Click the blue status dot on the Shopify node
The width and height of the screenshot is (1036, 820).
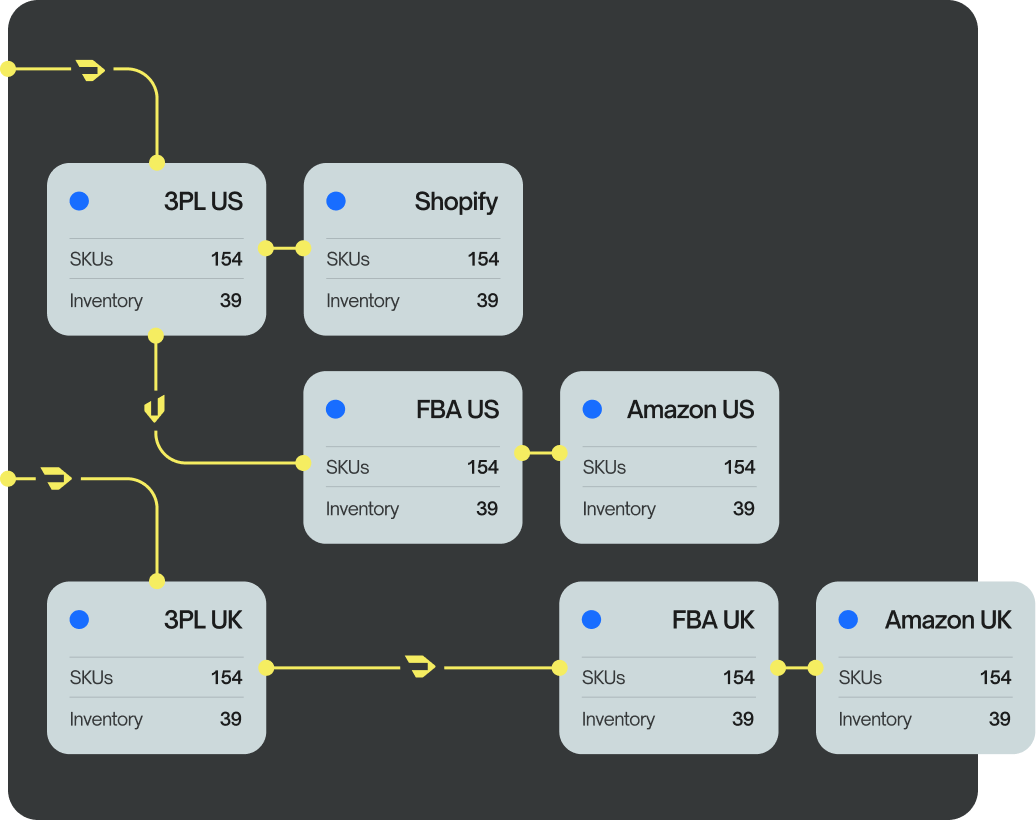[x=335, y=201]
